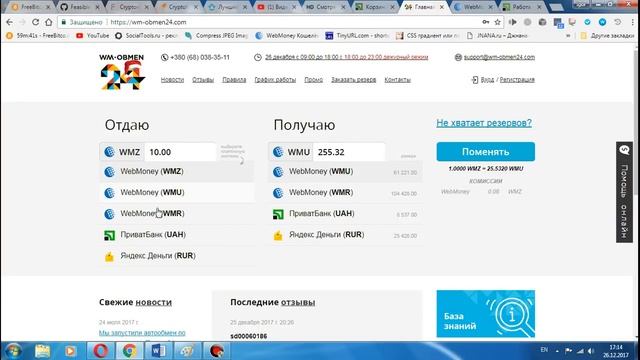This screenshot has height=360, width=640.
Task: Open the Регистрация link
Action: [x=517, y=80]
